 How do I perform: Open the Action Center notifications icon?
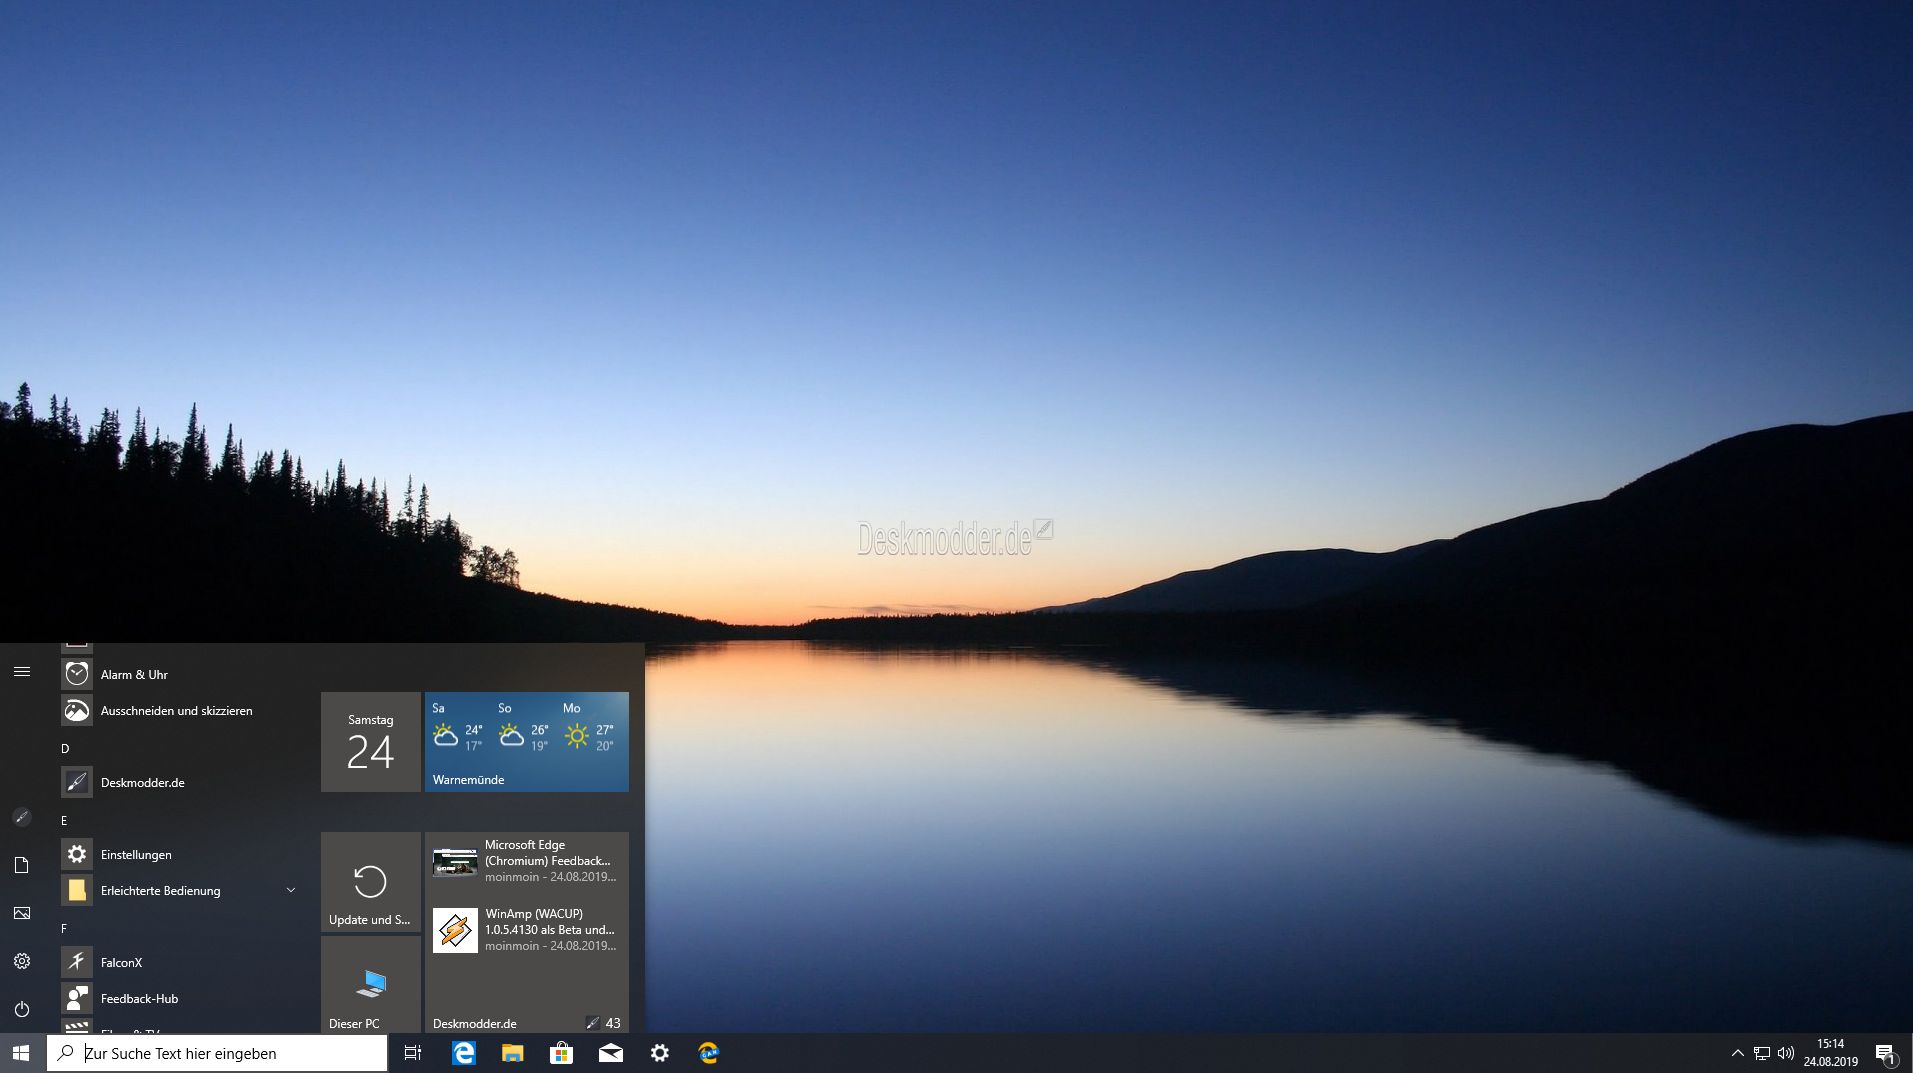(1885, 1053)
